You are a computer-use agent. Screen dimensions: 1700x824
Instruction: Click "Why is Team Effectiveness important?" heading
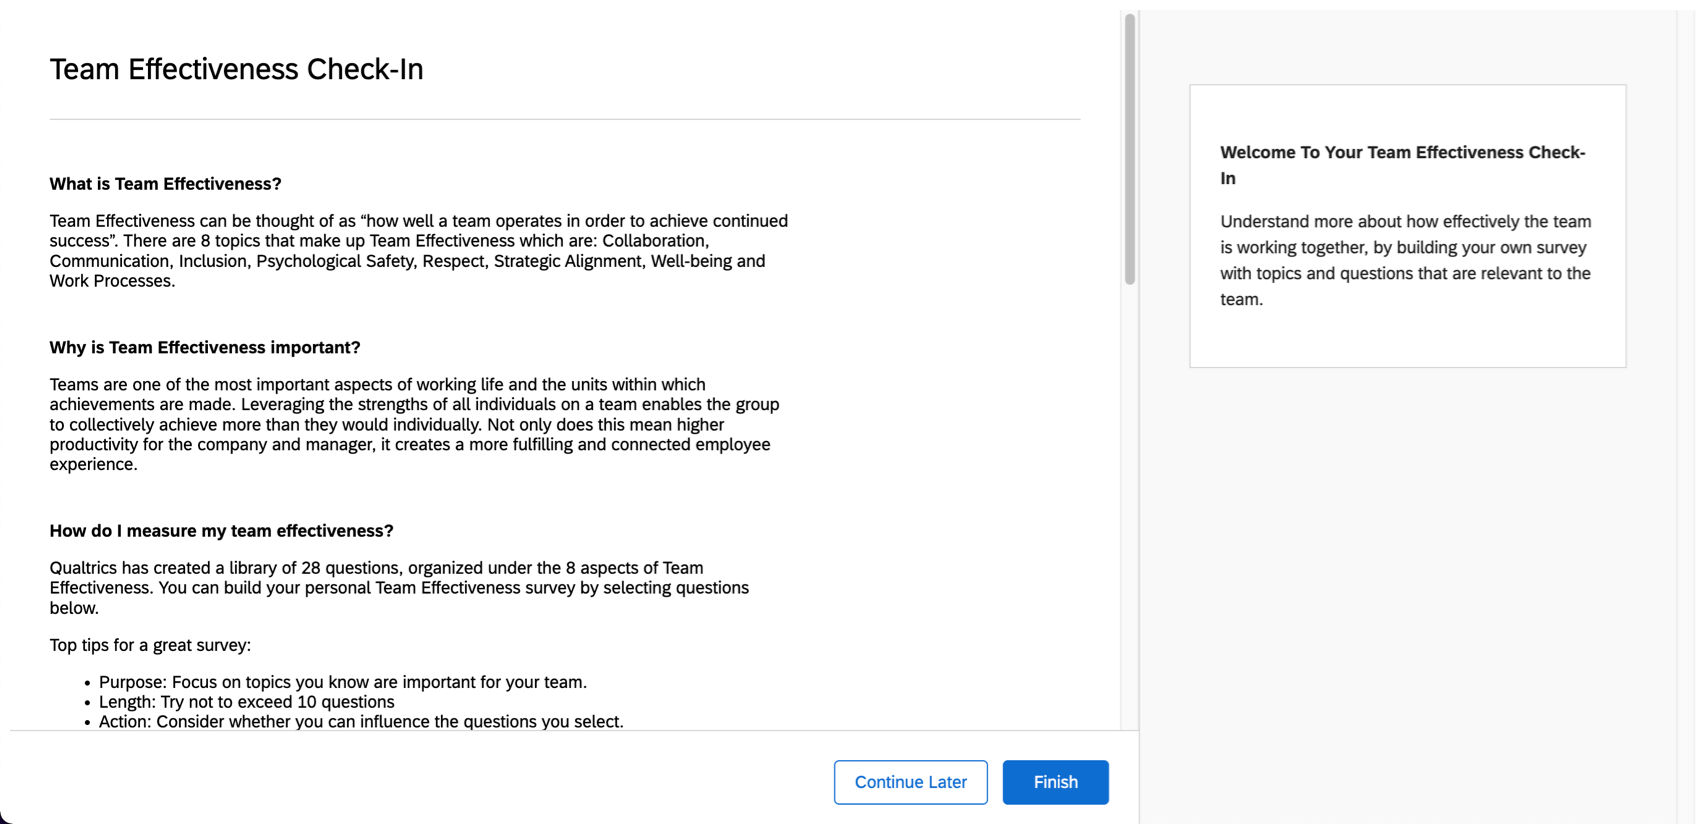pyautogui.click(x=205, y=348)
